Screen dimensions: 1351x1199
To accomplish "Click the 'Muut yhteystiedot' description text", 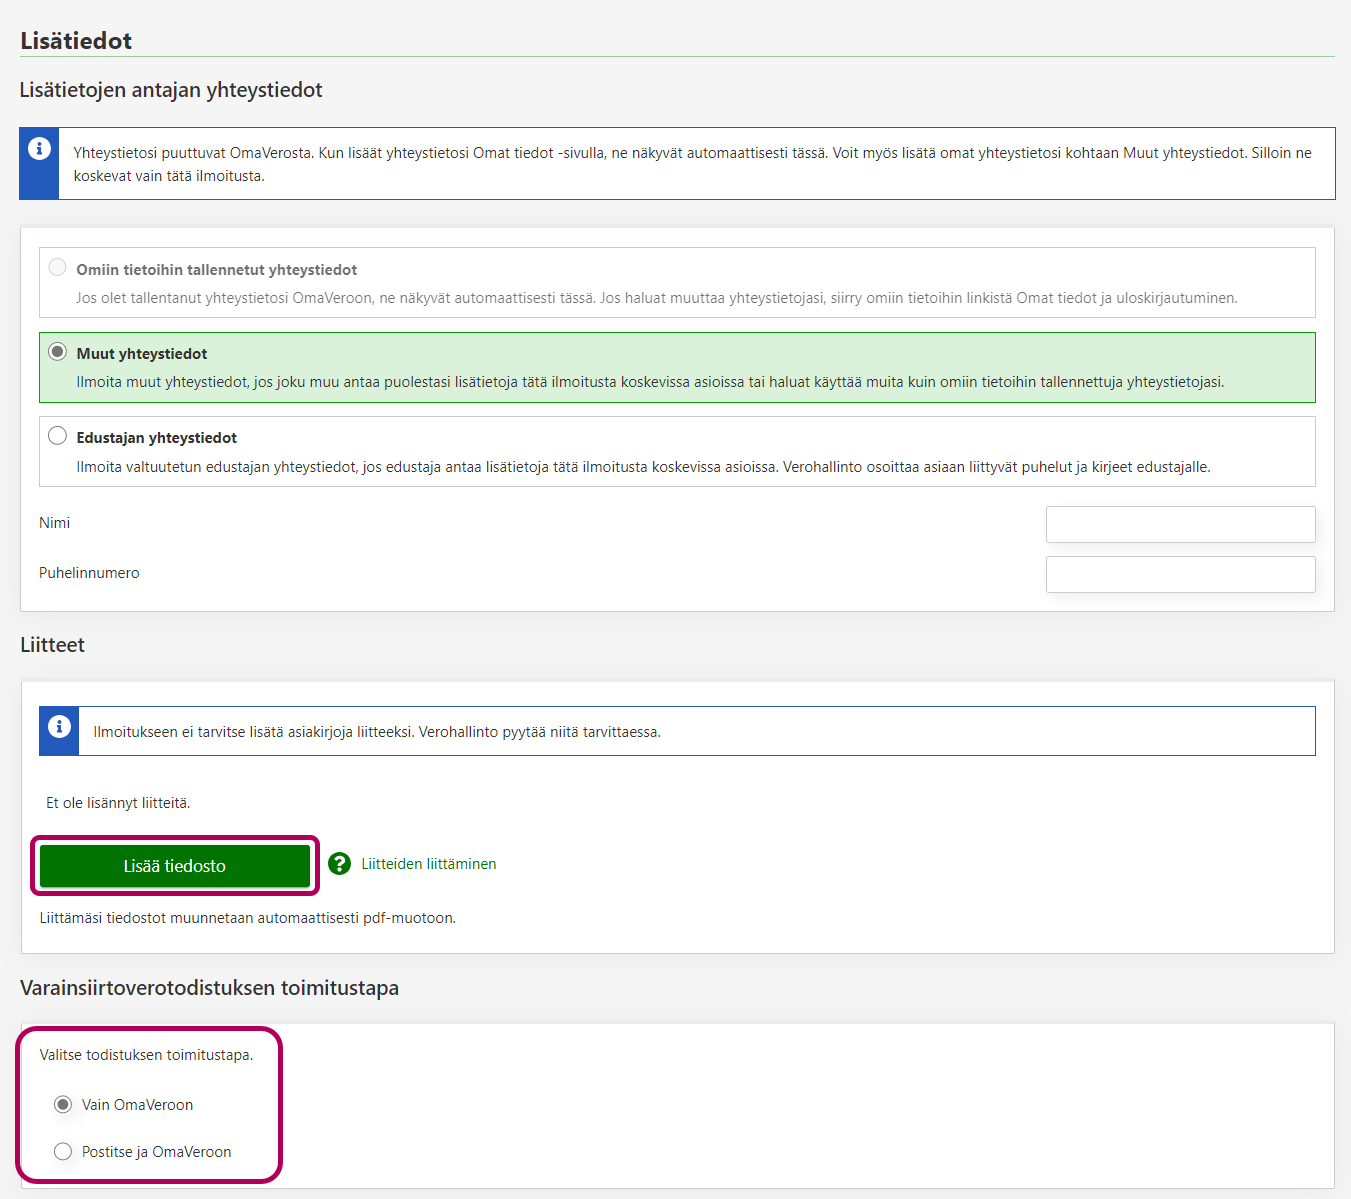I will point(650,382).
